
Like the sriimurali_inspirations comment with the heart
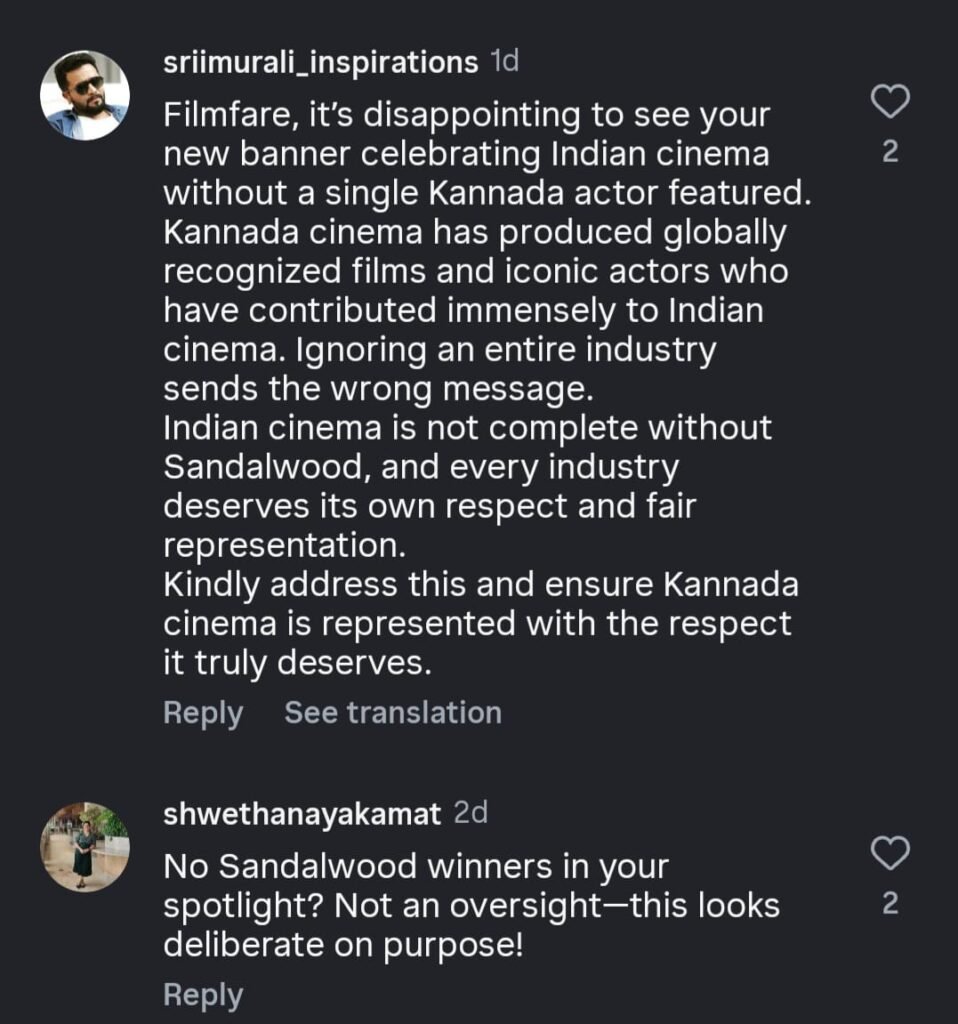tap(890, 102)
